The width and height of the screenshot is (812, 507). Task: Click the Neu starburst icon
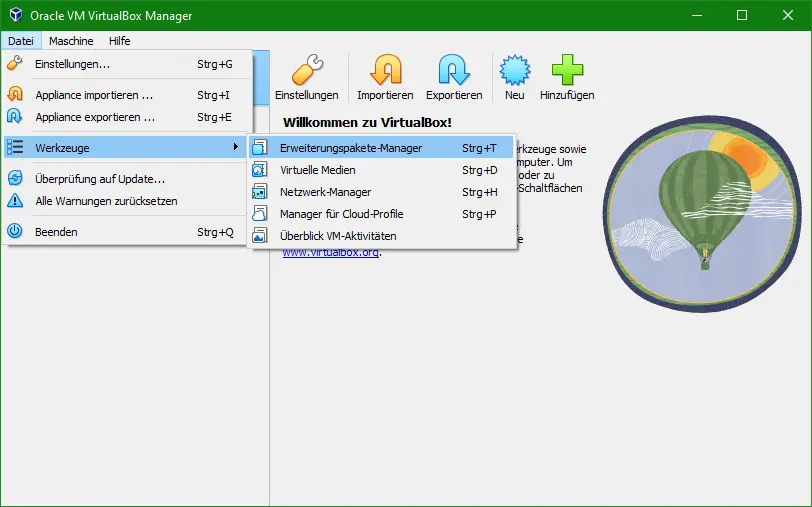514,71
